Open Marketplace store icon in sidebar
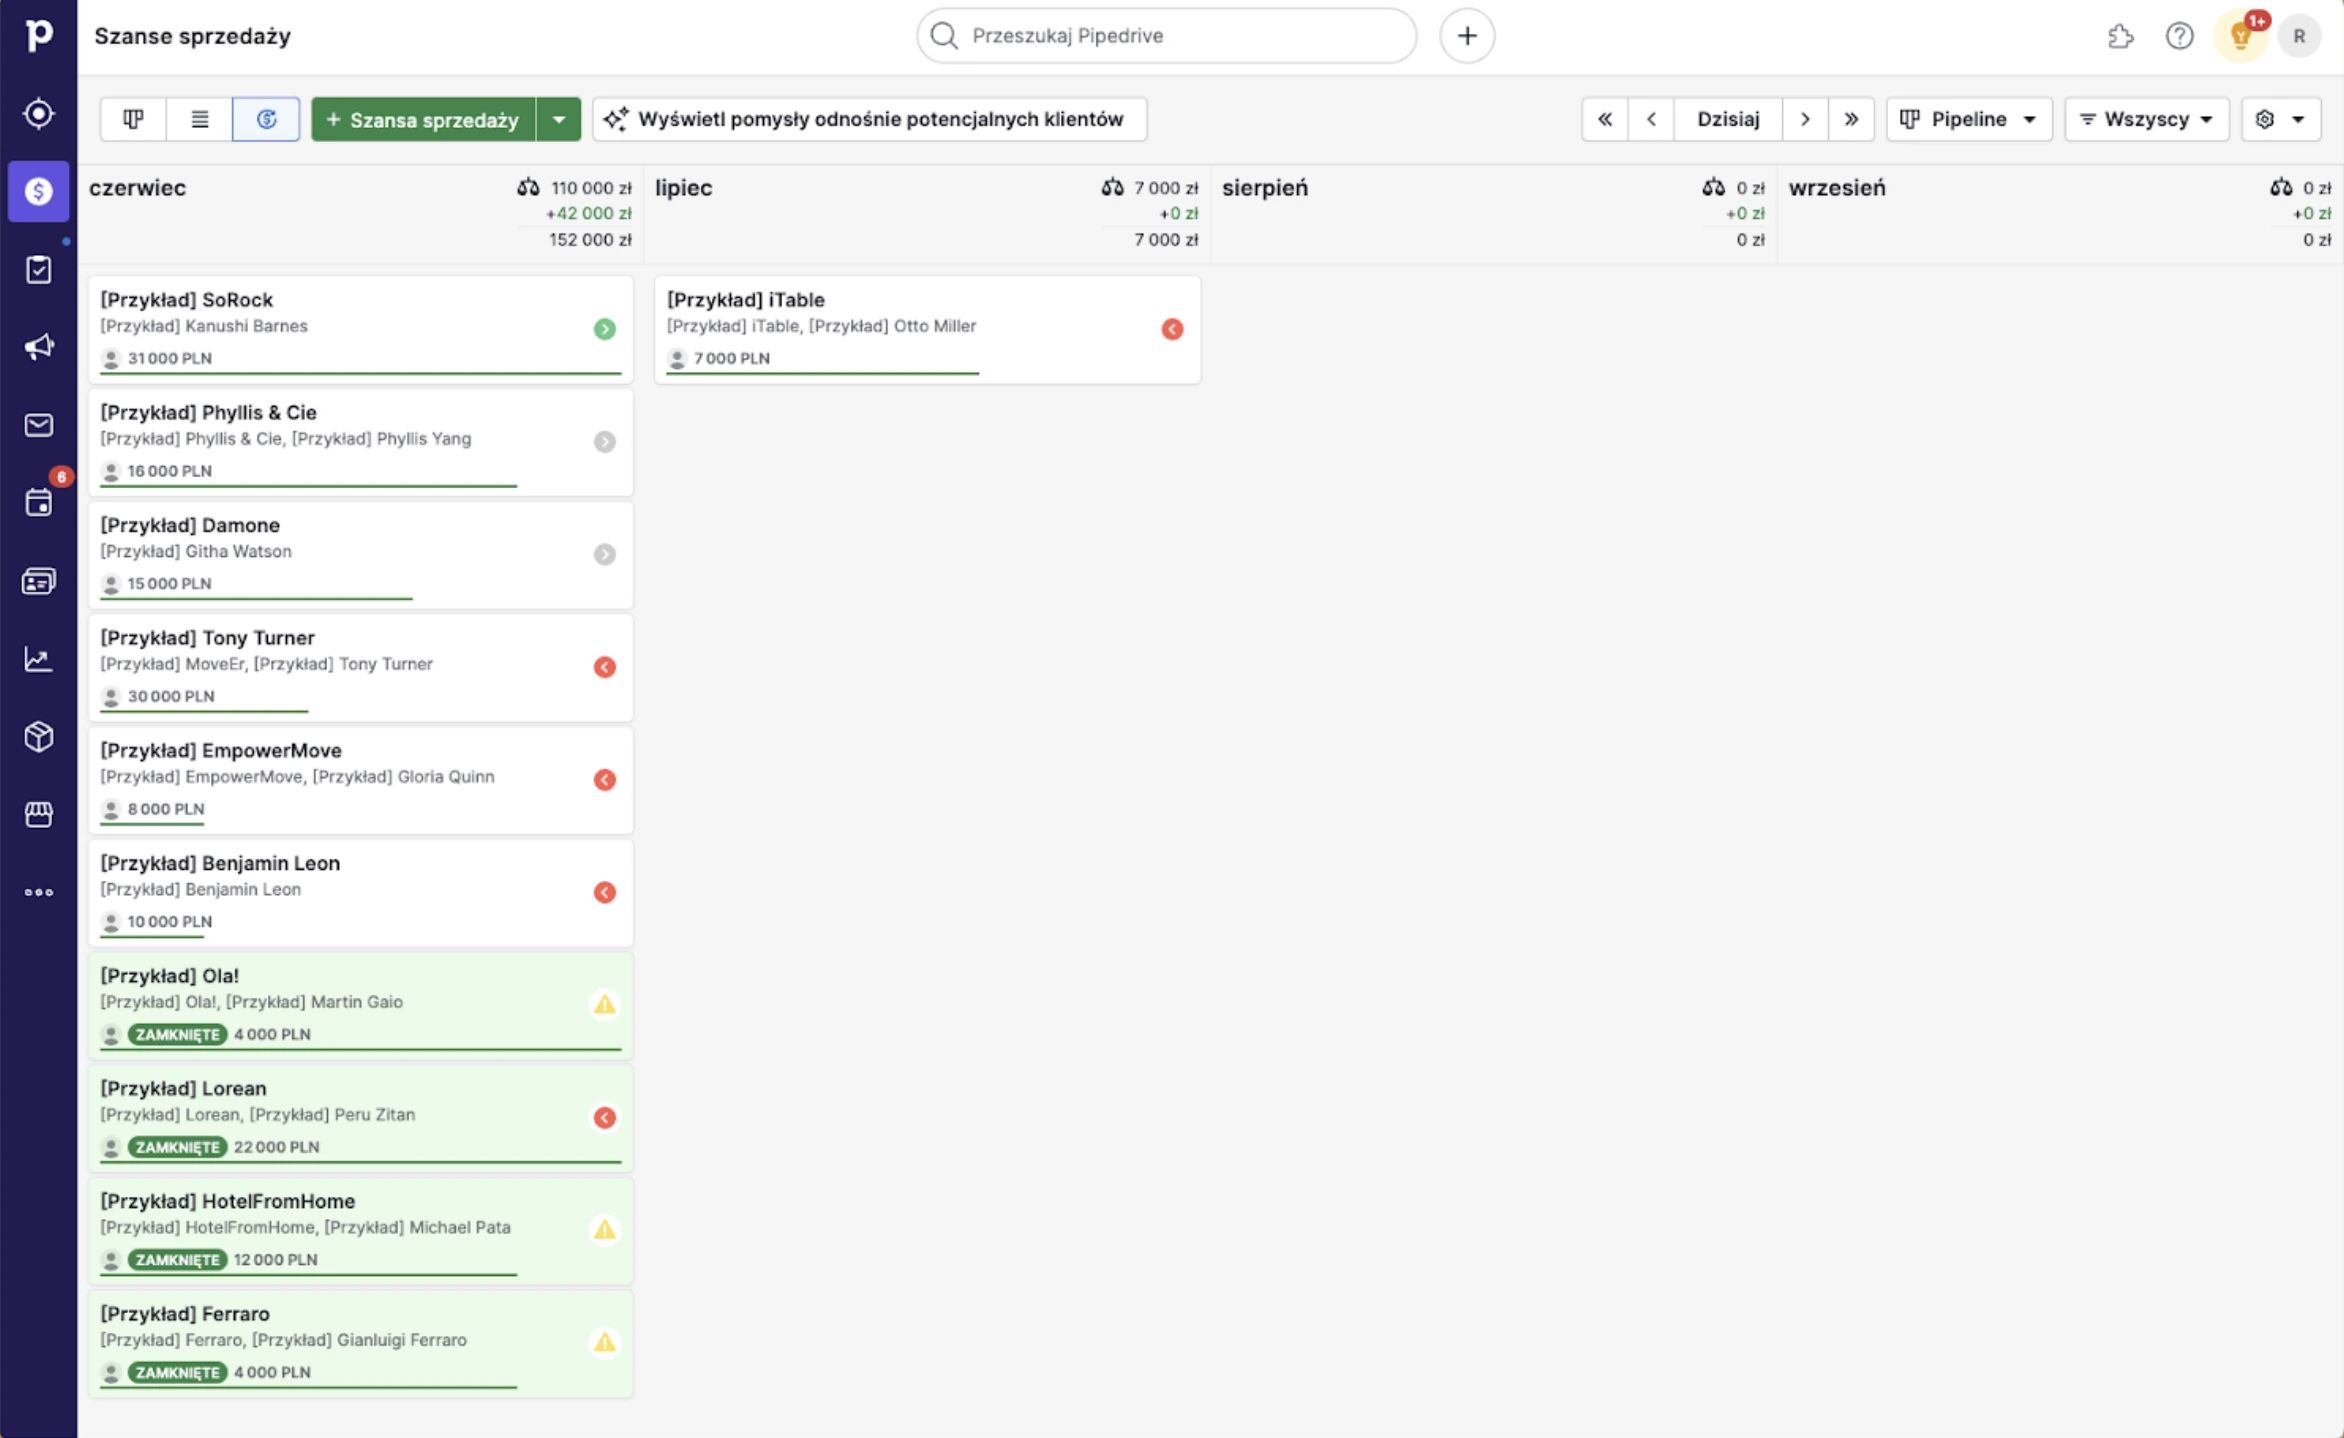The width and height of the screenshot is (2344, 1438). [x=38, y=814]
